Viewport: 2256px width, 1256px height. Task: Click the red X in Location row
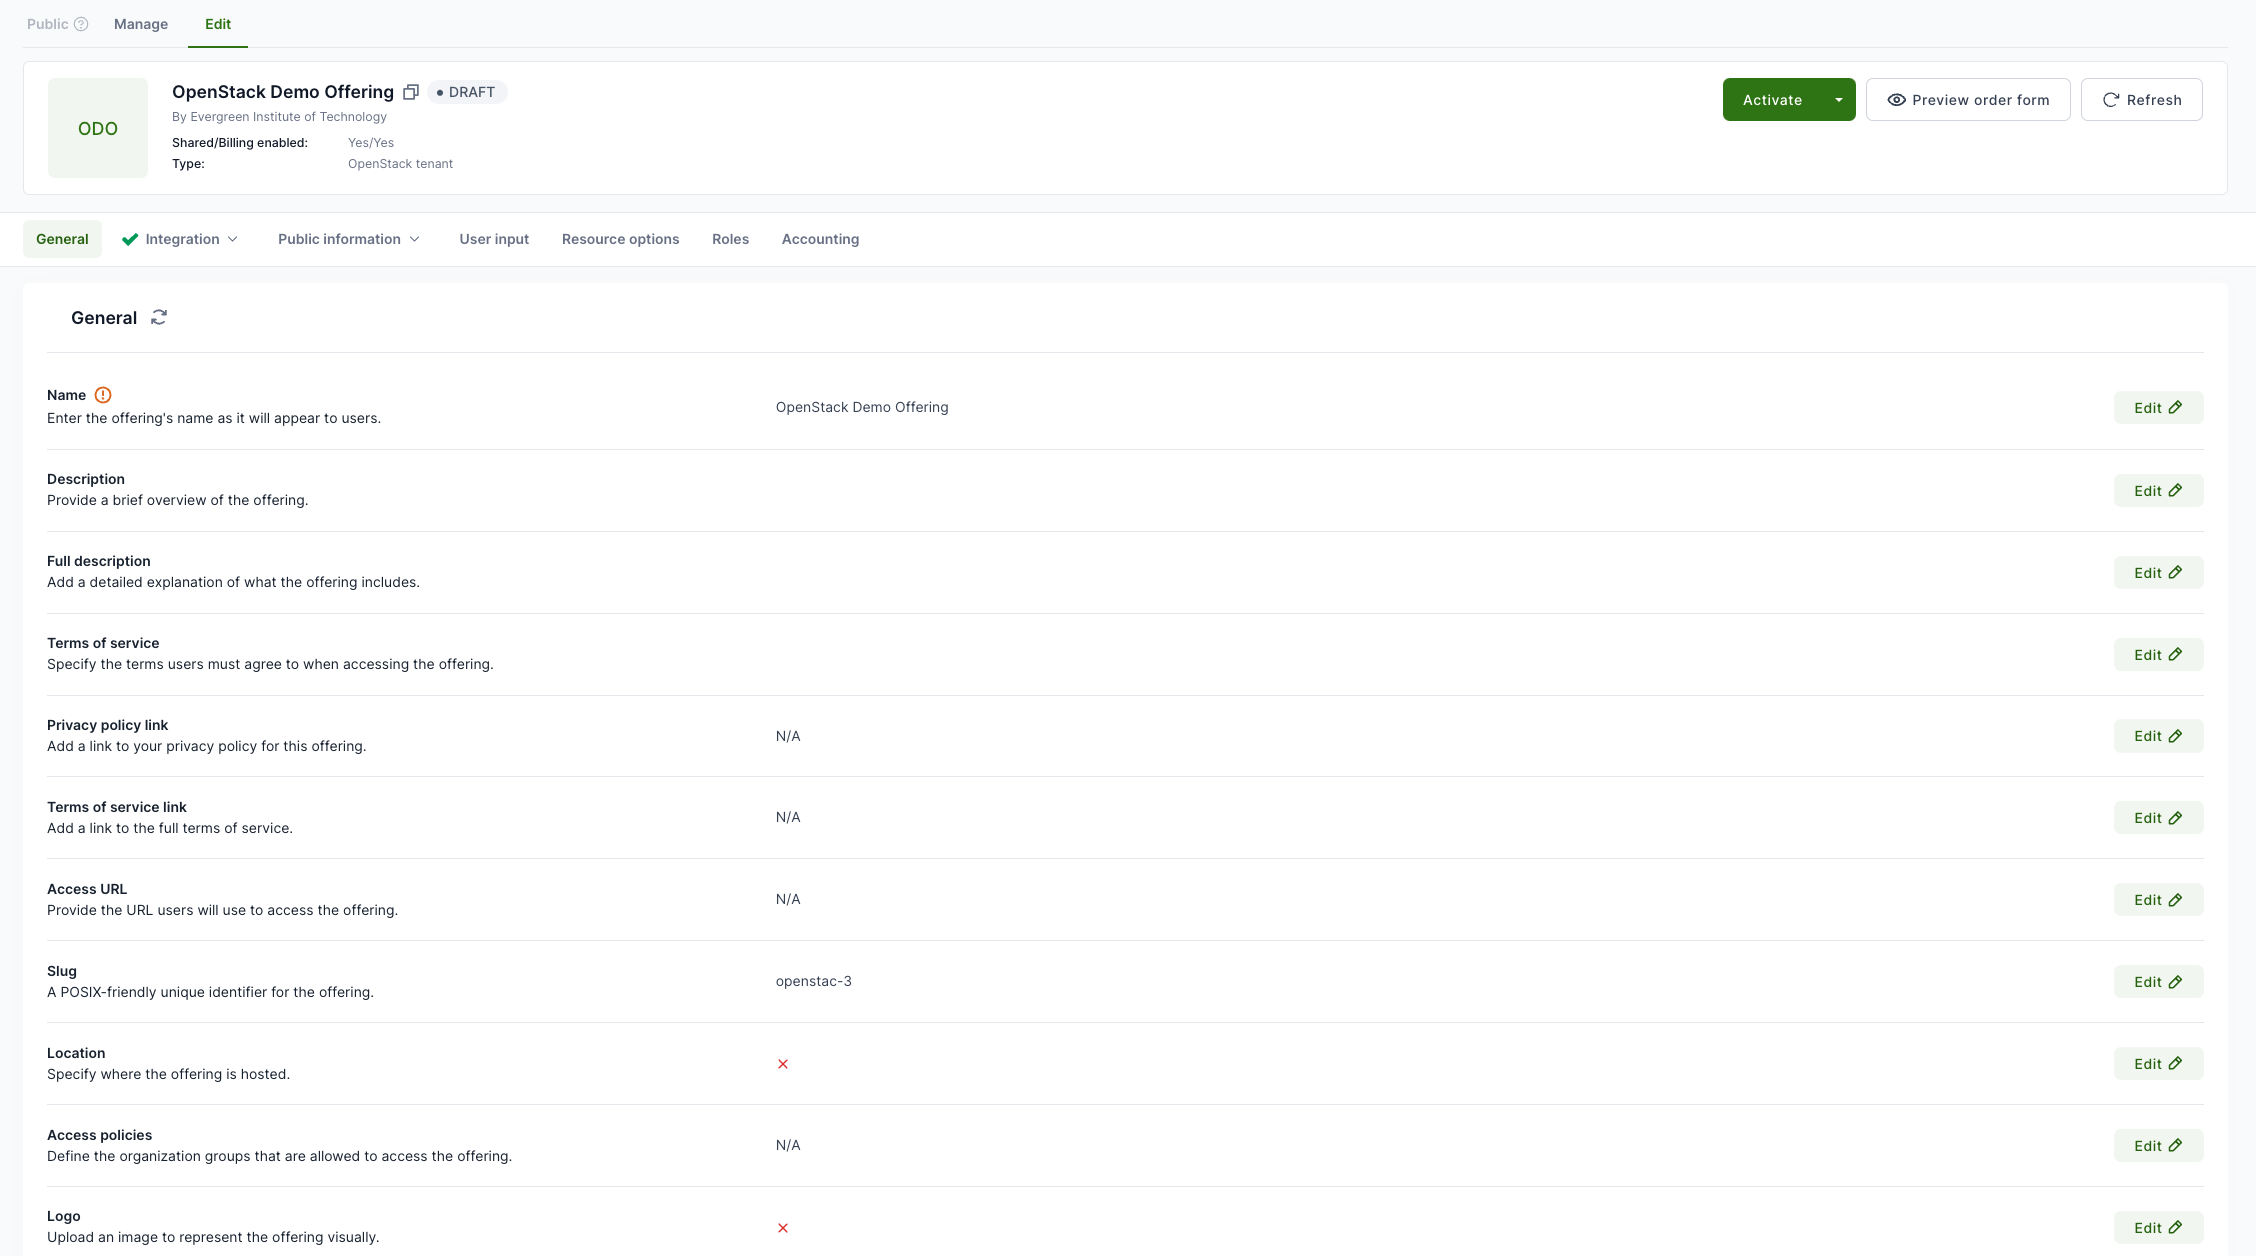783,1064
